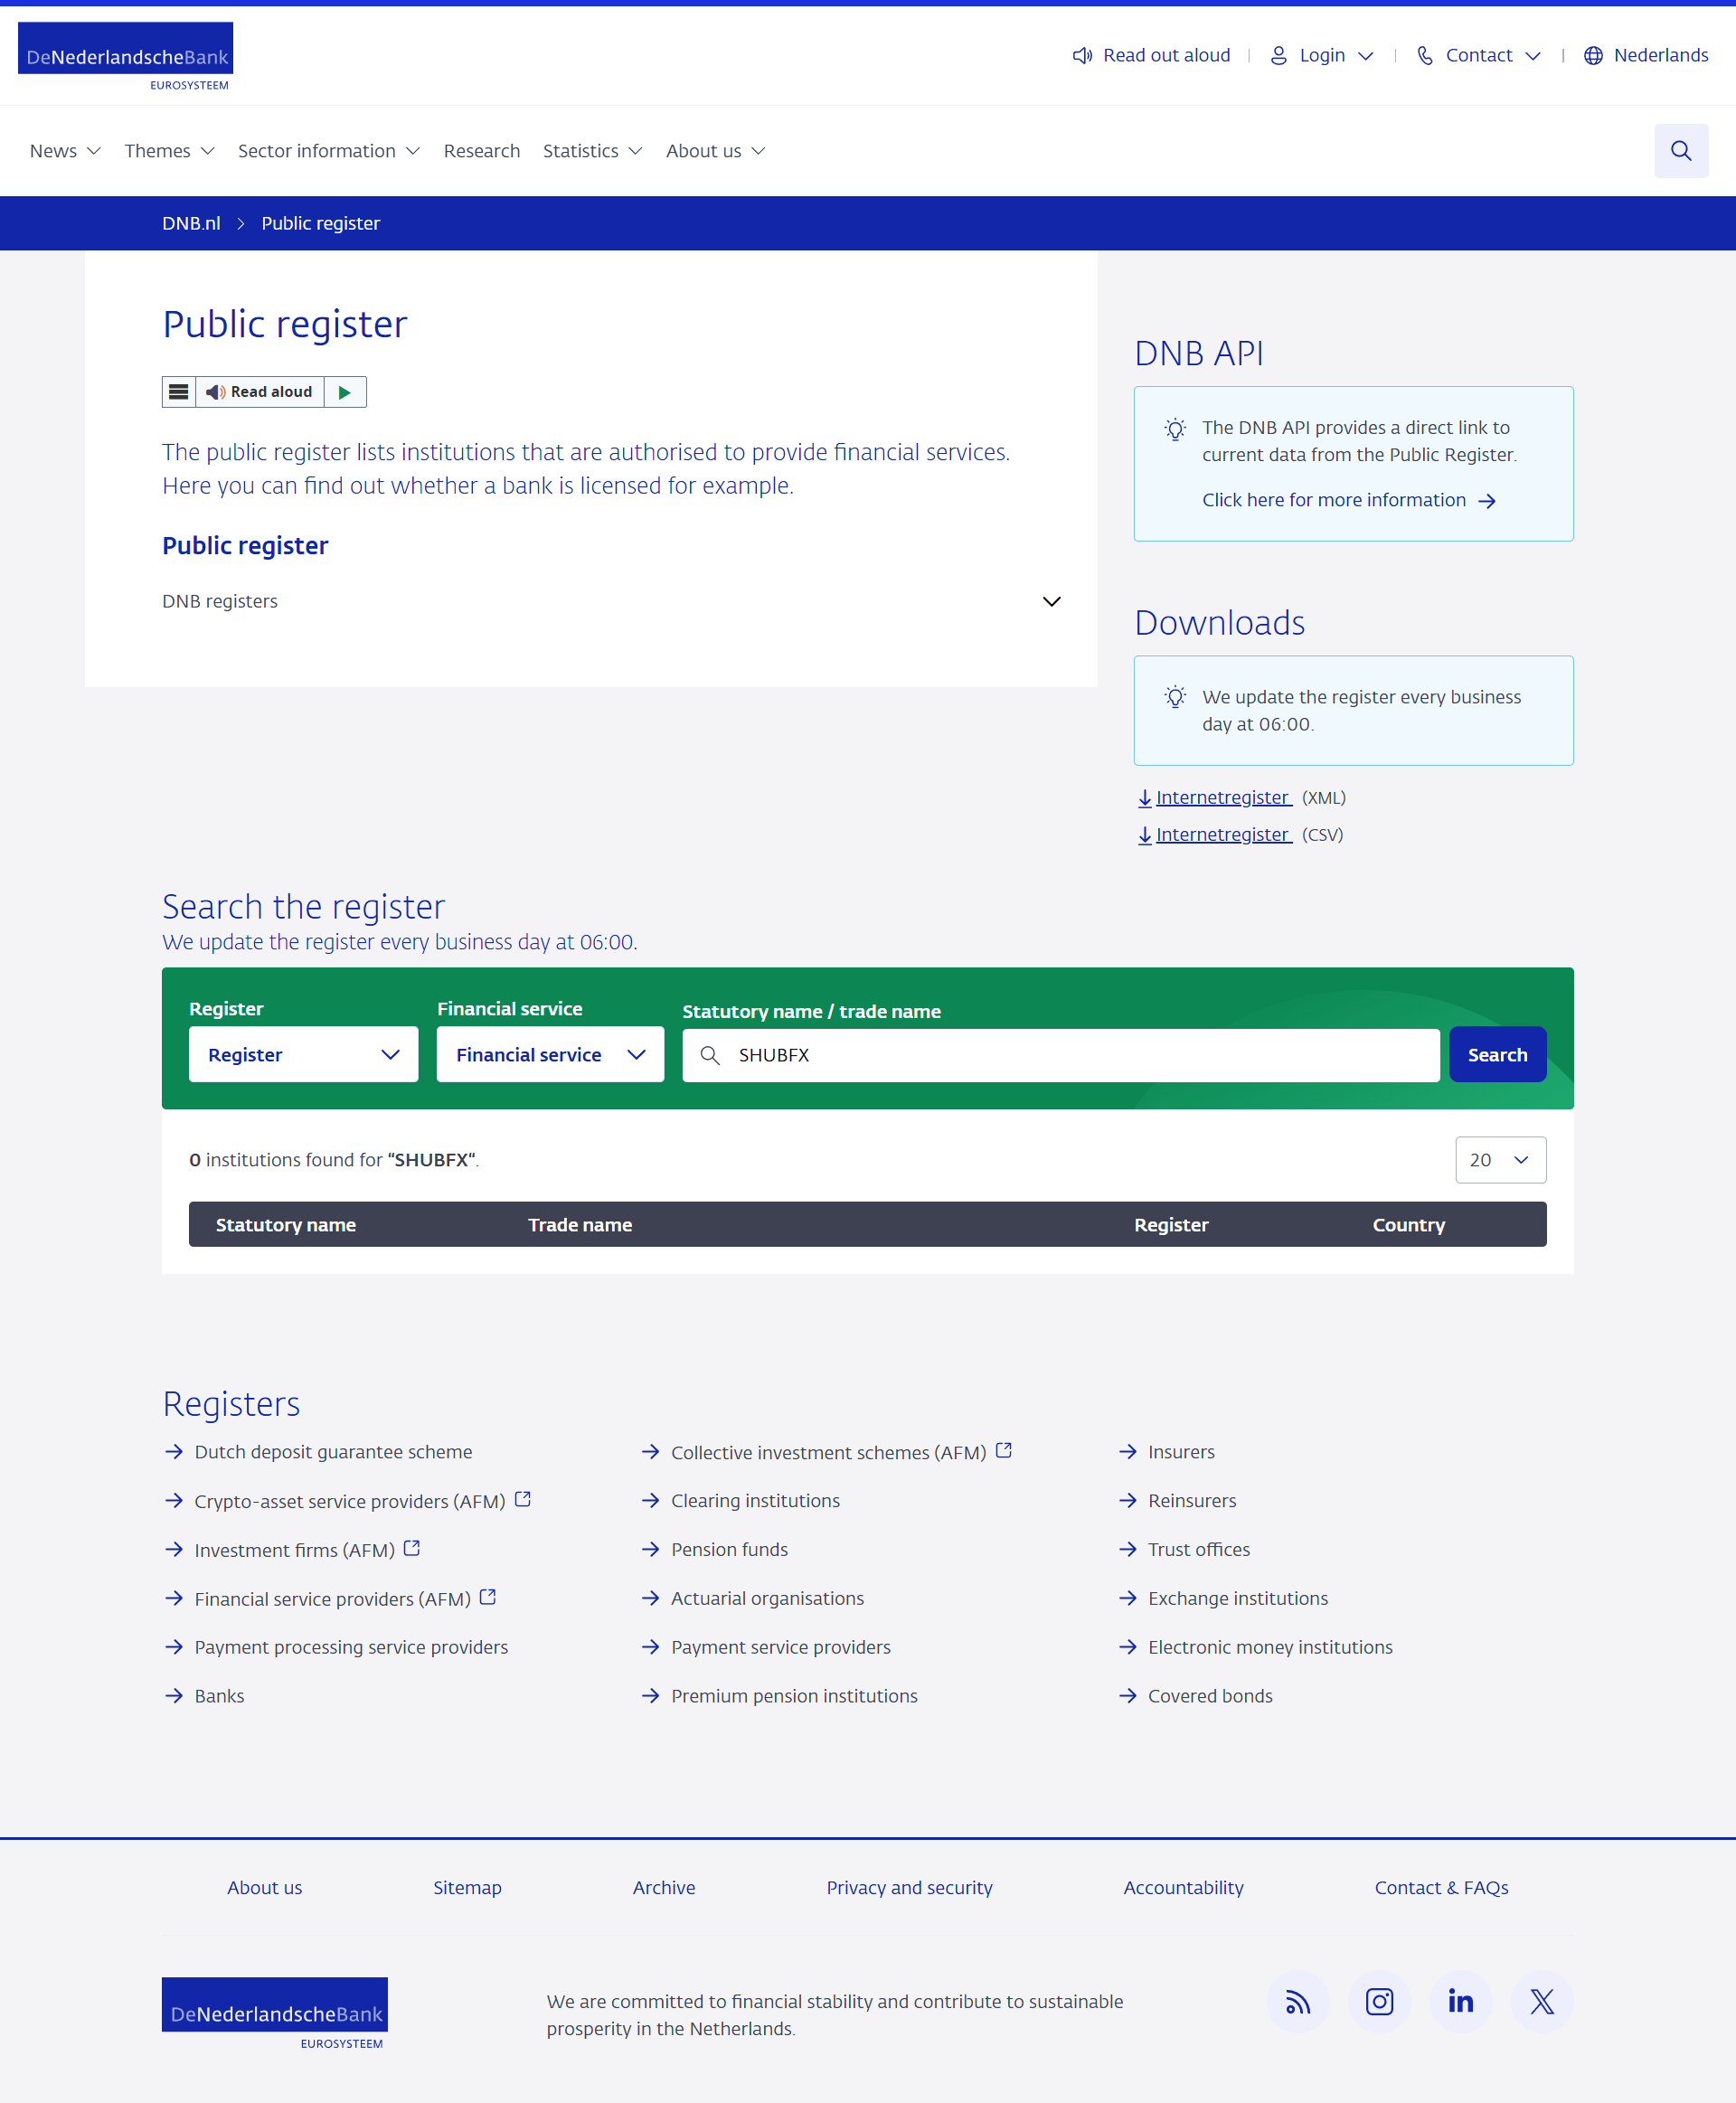The width and height of the screenshot is (1736, 2103).
Task: Go to the Research page
Action: (482, 151)
